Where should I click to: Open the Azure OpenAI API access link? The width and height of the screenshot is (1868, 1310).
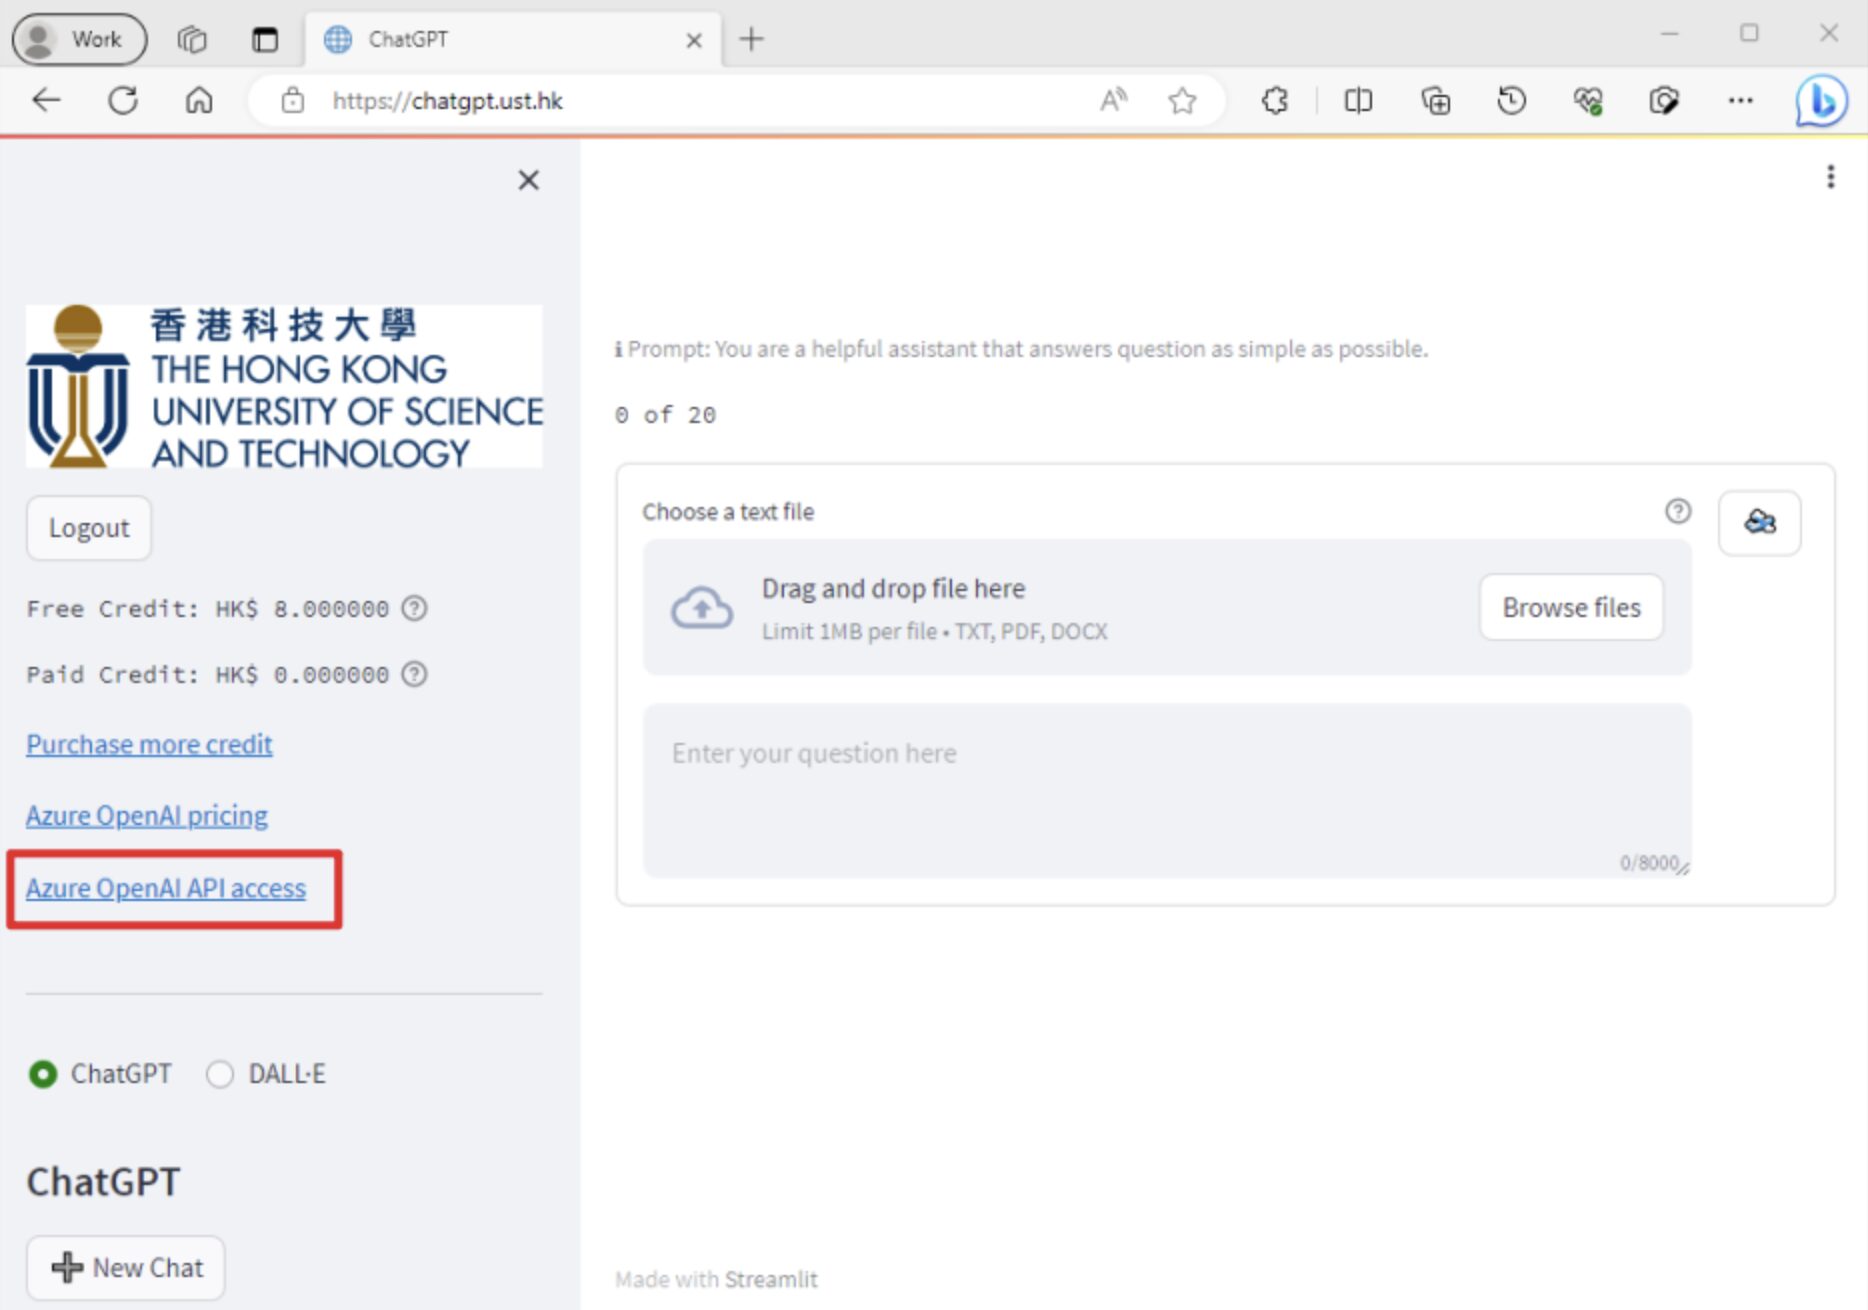click(166, 888)
